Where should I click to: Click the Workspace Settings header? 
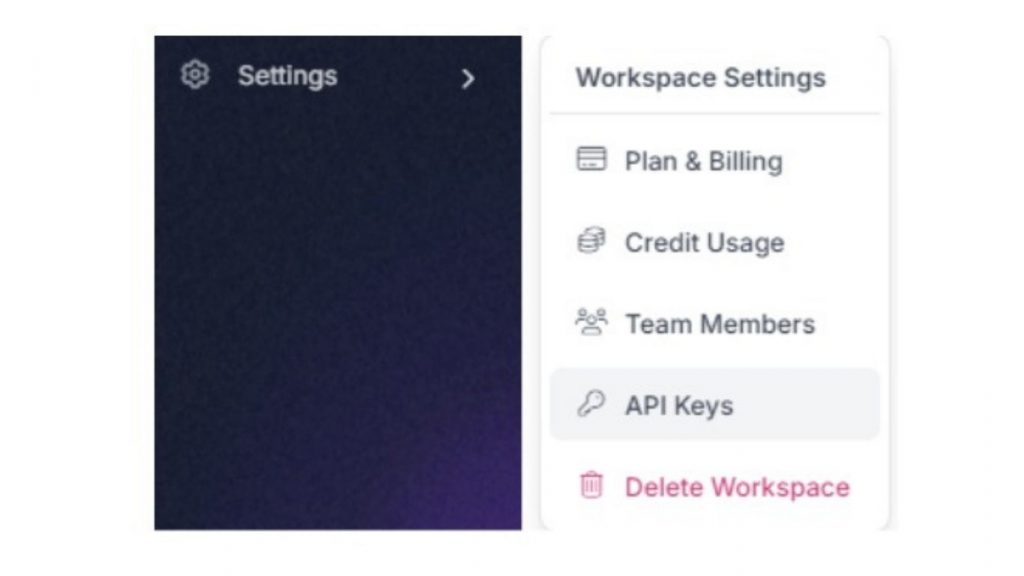coord(701,77)
